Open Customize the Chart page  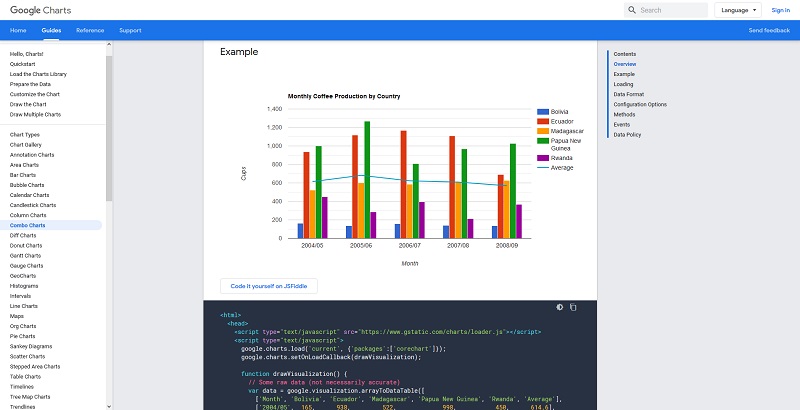pos(35,94)
